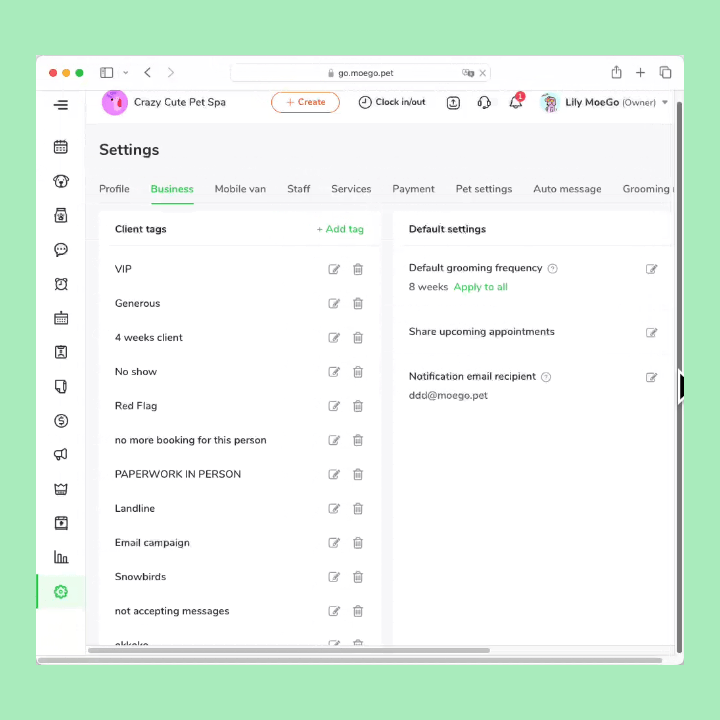Edit Share upcoming appointments setting
720x720 pixels.
[x=651, y=332]
